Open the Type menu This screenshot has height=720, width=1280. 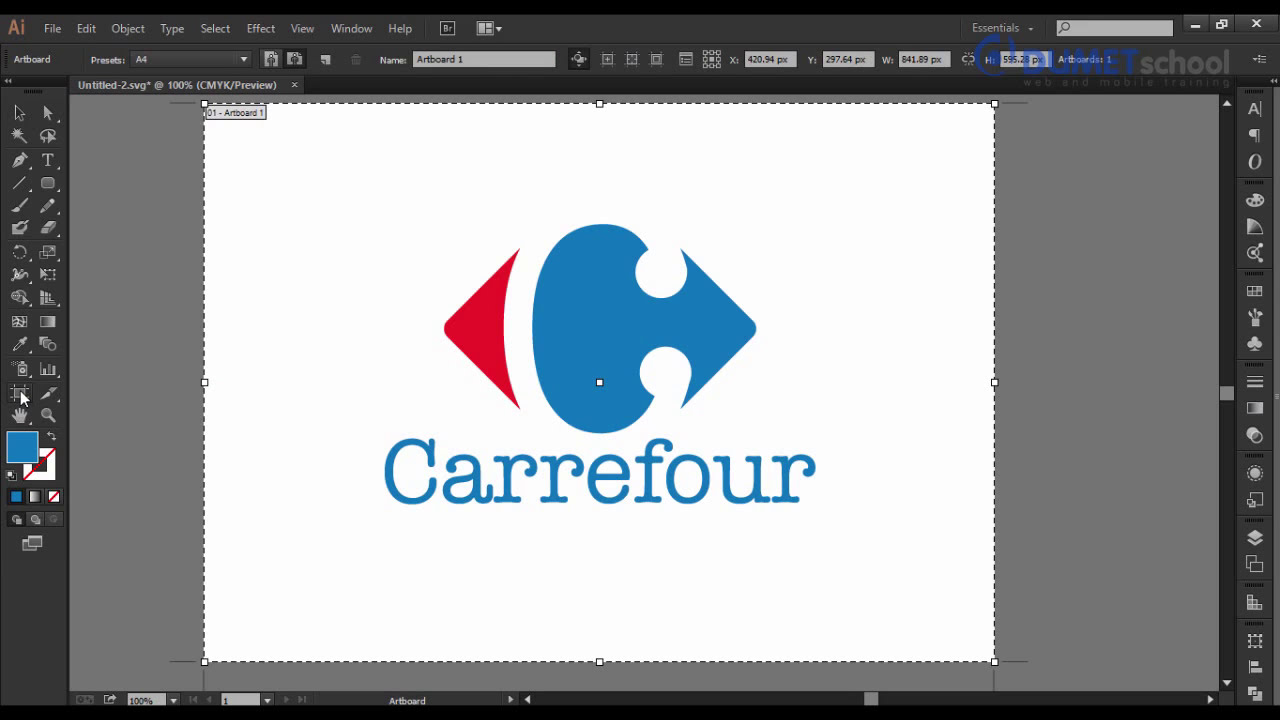point(172,28)
